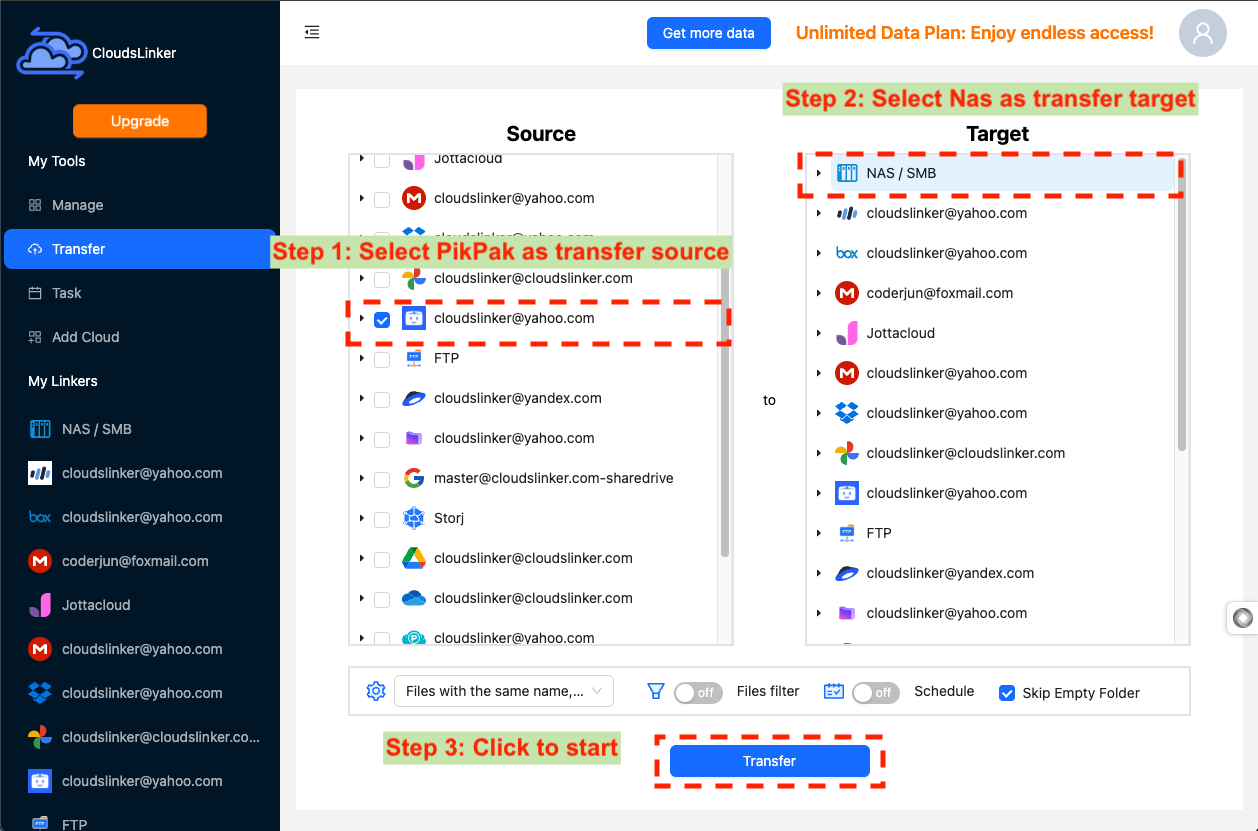Screen dimensions: 1258x831
Task: Click the orange Upgrade button
Action: pos(140,121)
